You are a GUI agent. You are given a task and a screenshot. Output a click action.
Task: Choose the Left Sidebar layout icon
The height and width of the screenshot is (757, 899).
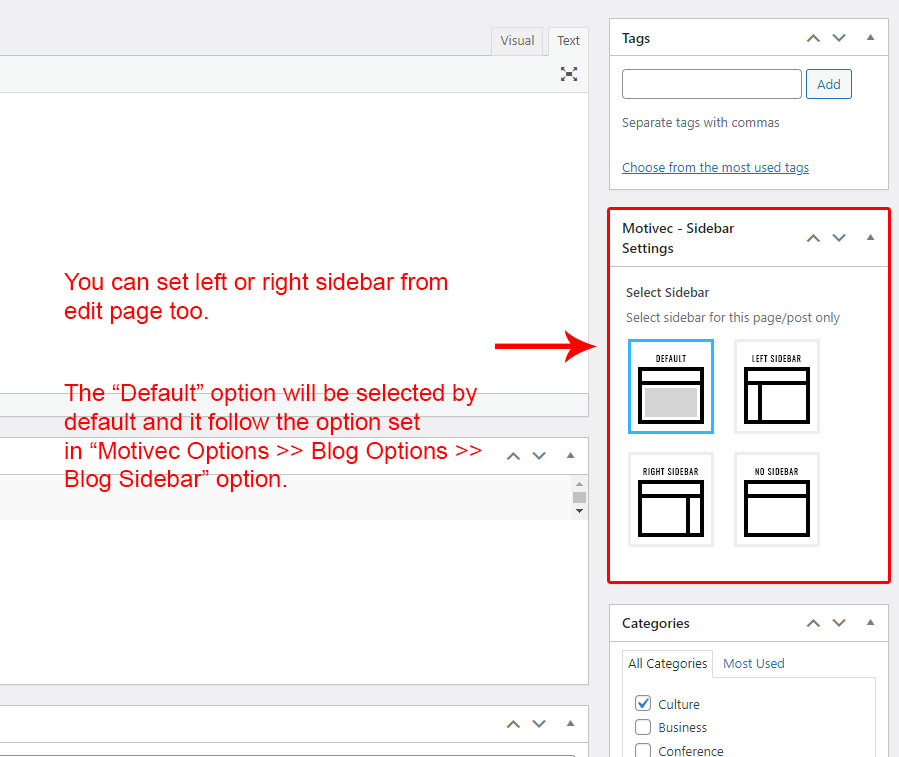[777, 387]
